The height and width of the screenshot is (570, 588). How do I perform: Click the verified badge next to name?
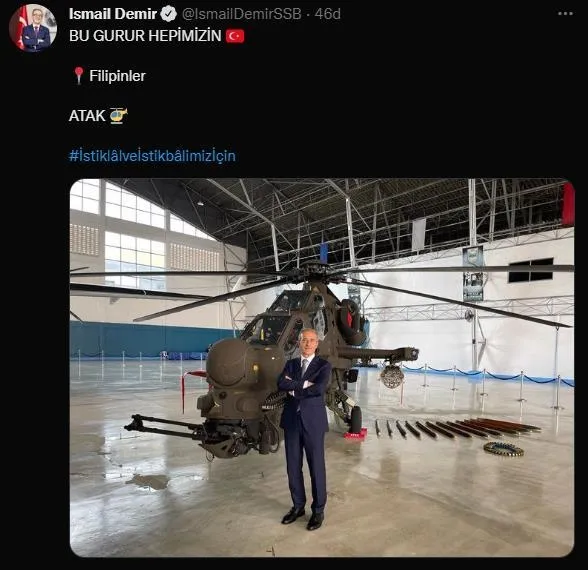(x=168, y=14)
